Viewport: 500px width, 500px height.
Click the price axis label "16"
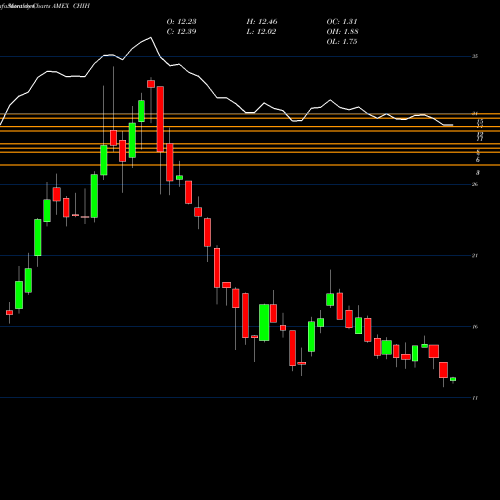[x=475, y=327]
